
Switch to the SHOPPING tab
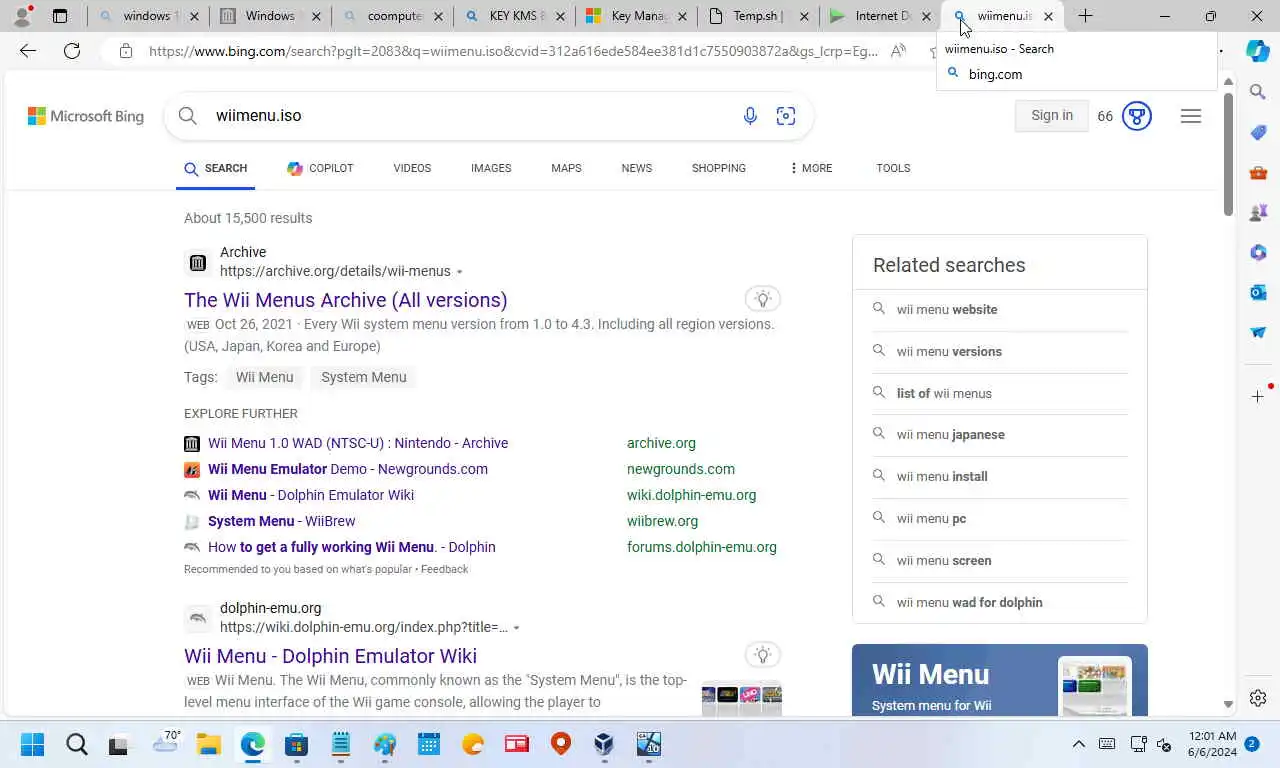click(x=719, y=168)
